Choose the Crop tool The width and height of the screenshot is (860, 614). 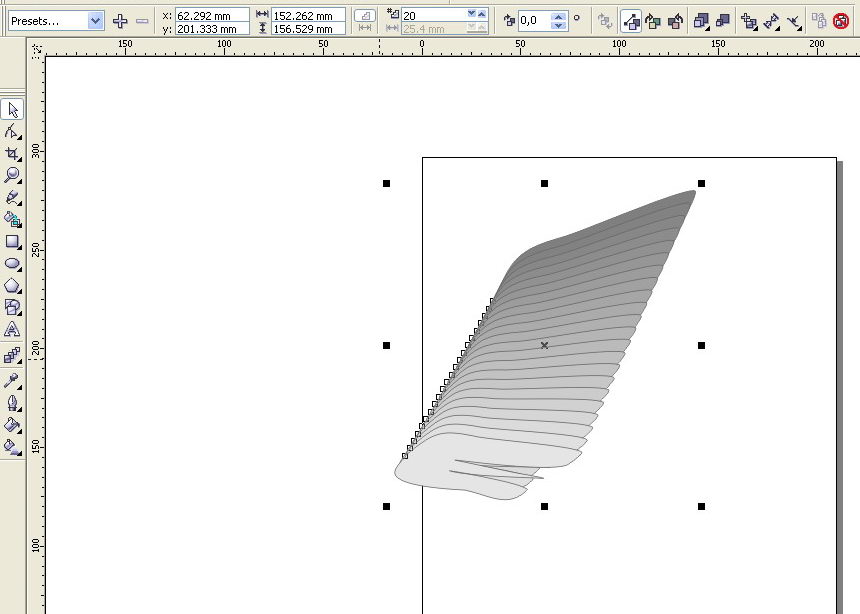[x=13, y=153]
